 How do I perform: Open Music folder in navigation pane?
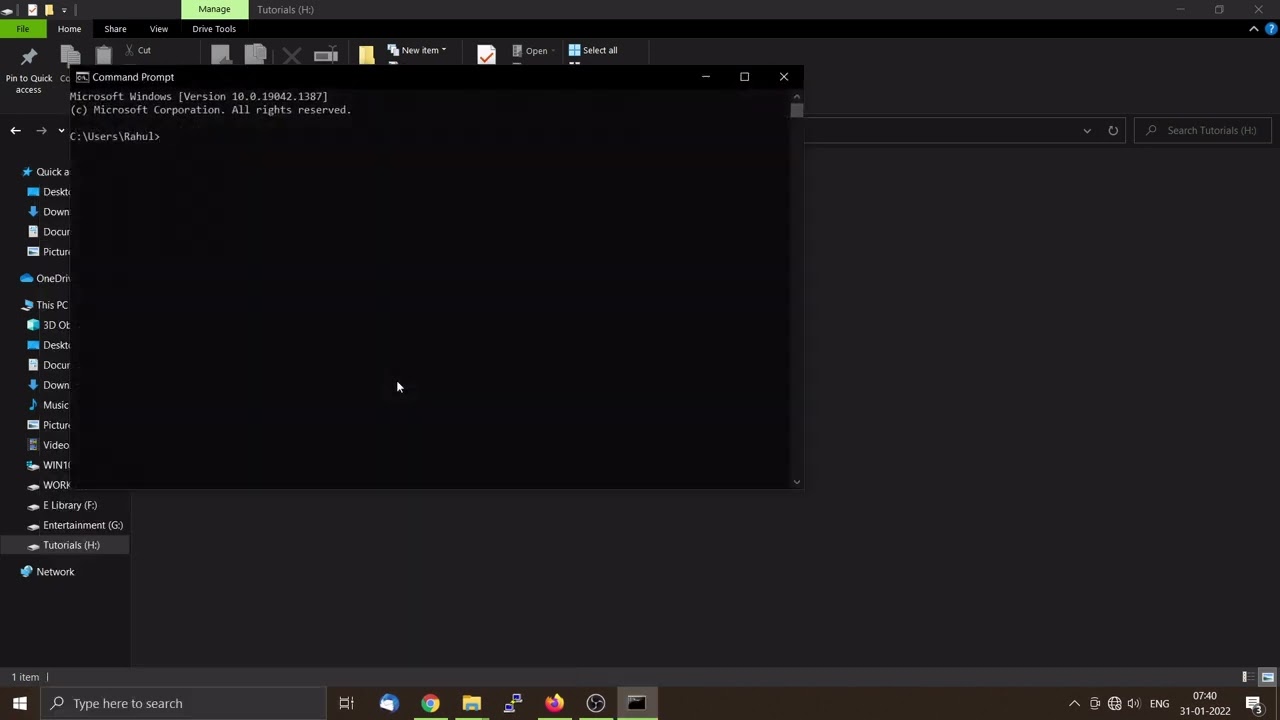(49, 405)
